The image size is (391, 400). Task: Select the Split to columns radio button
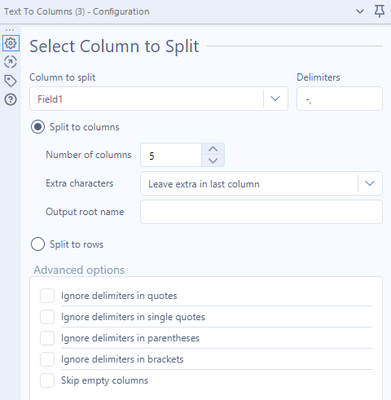pyautogui.click(x=38, y=127)
